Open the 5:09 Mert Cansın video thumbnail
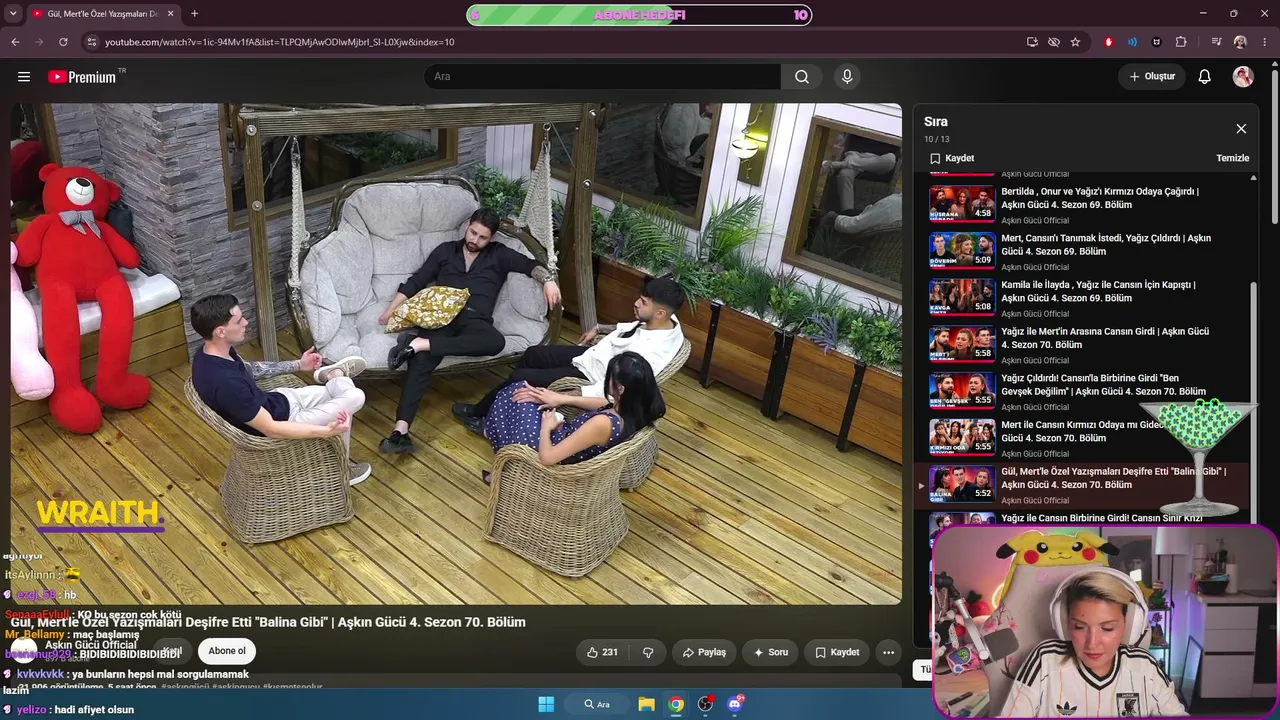This screenshot has width=1280, height=720. click(x=962, y=250)
